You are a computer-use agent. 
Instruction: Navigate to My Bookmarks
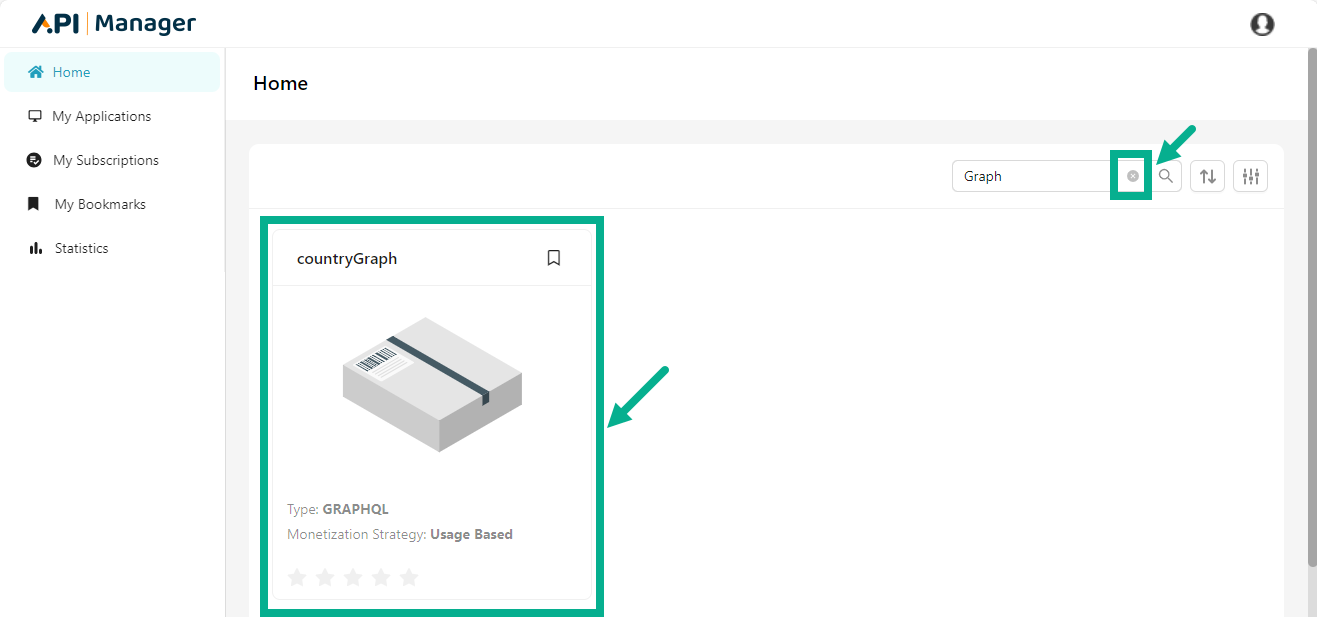(100, 204)
